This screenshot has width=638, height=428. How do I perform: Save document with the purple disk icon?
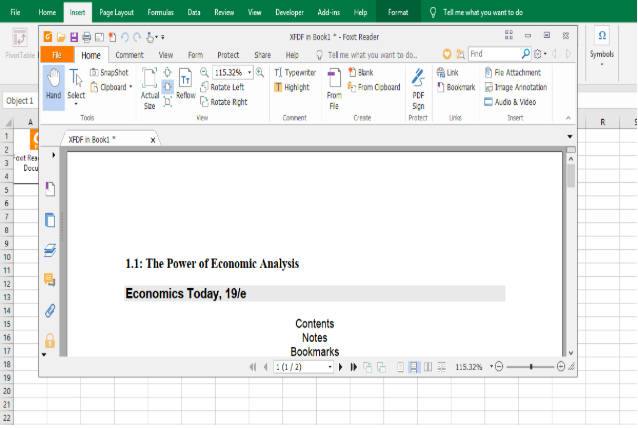point(74,37)
